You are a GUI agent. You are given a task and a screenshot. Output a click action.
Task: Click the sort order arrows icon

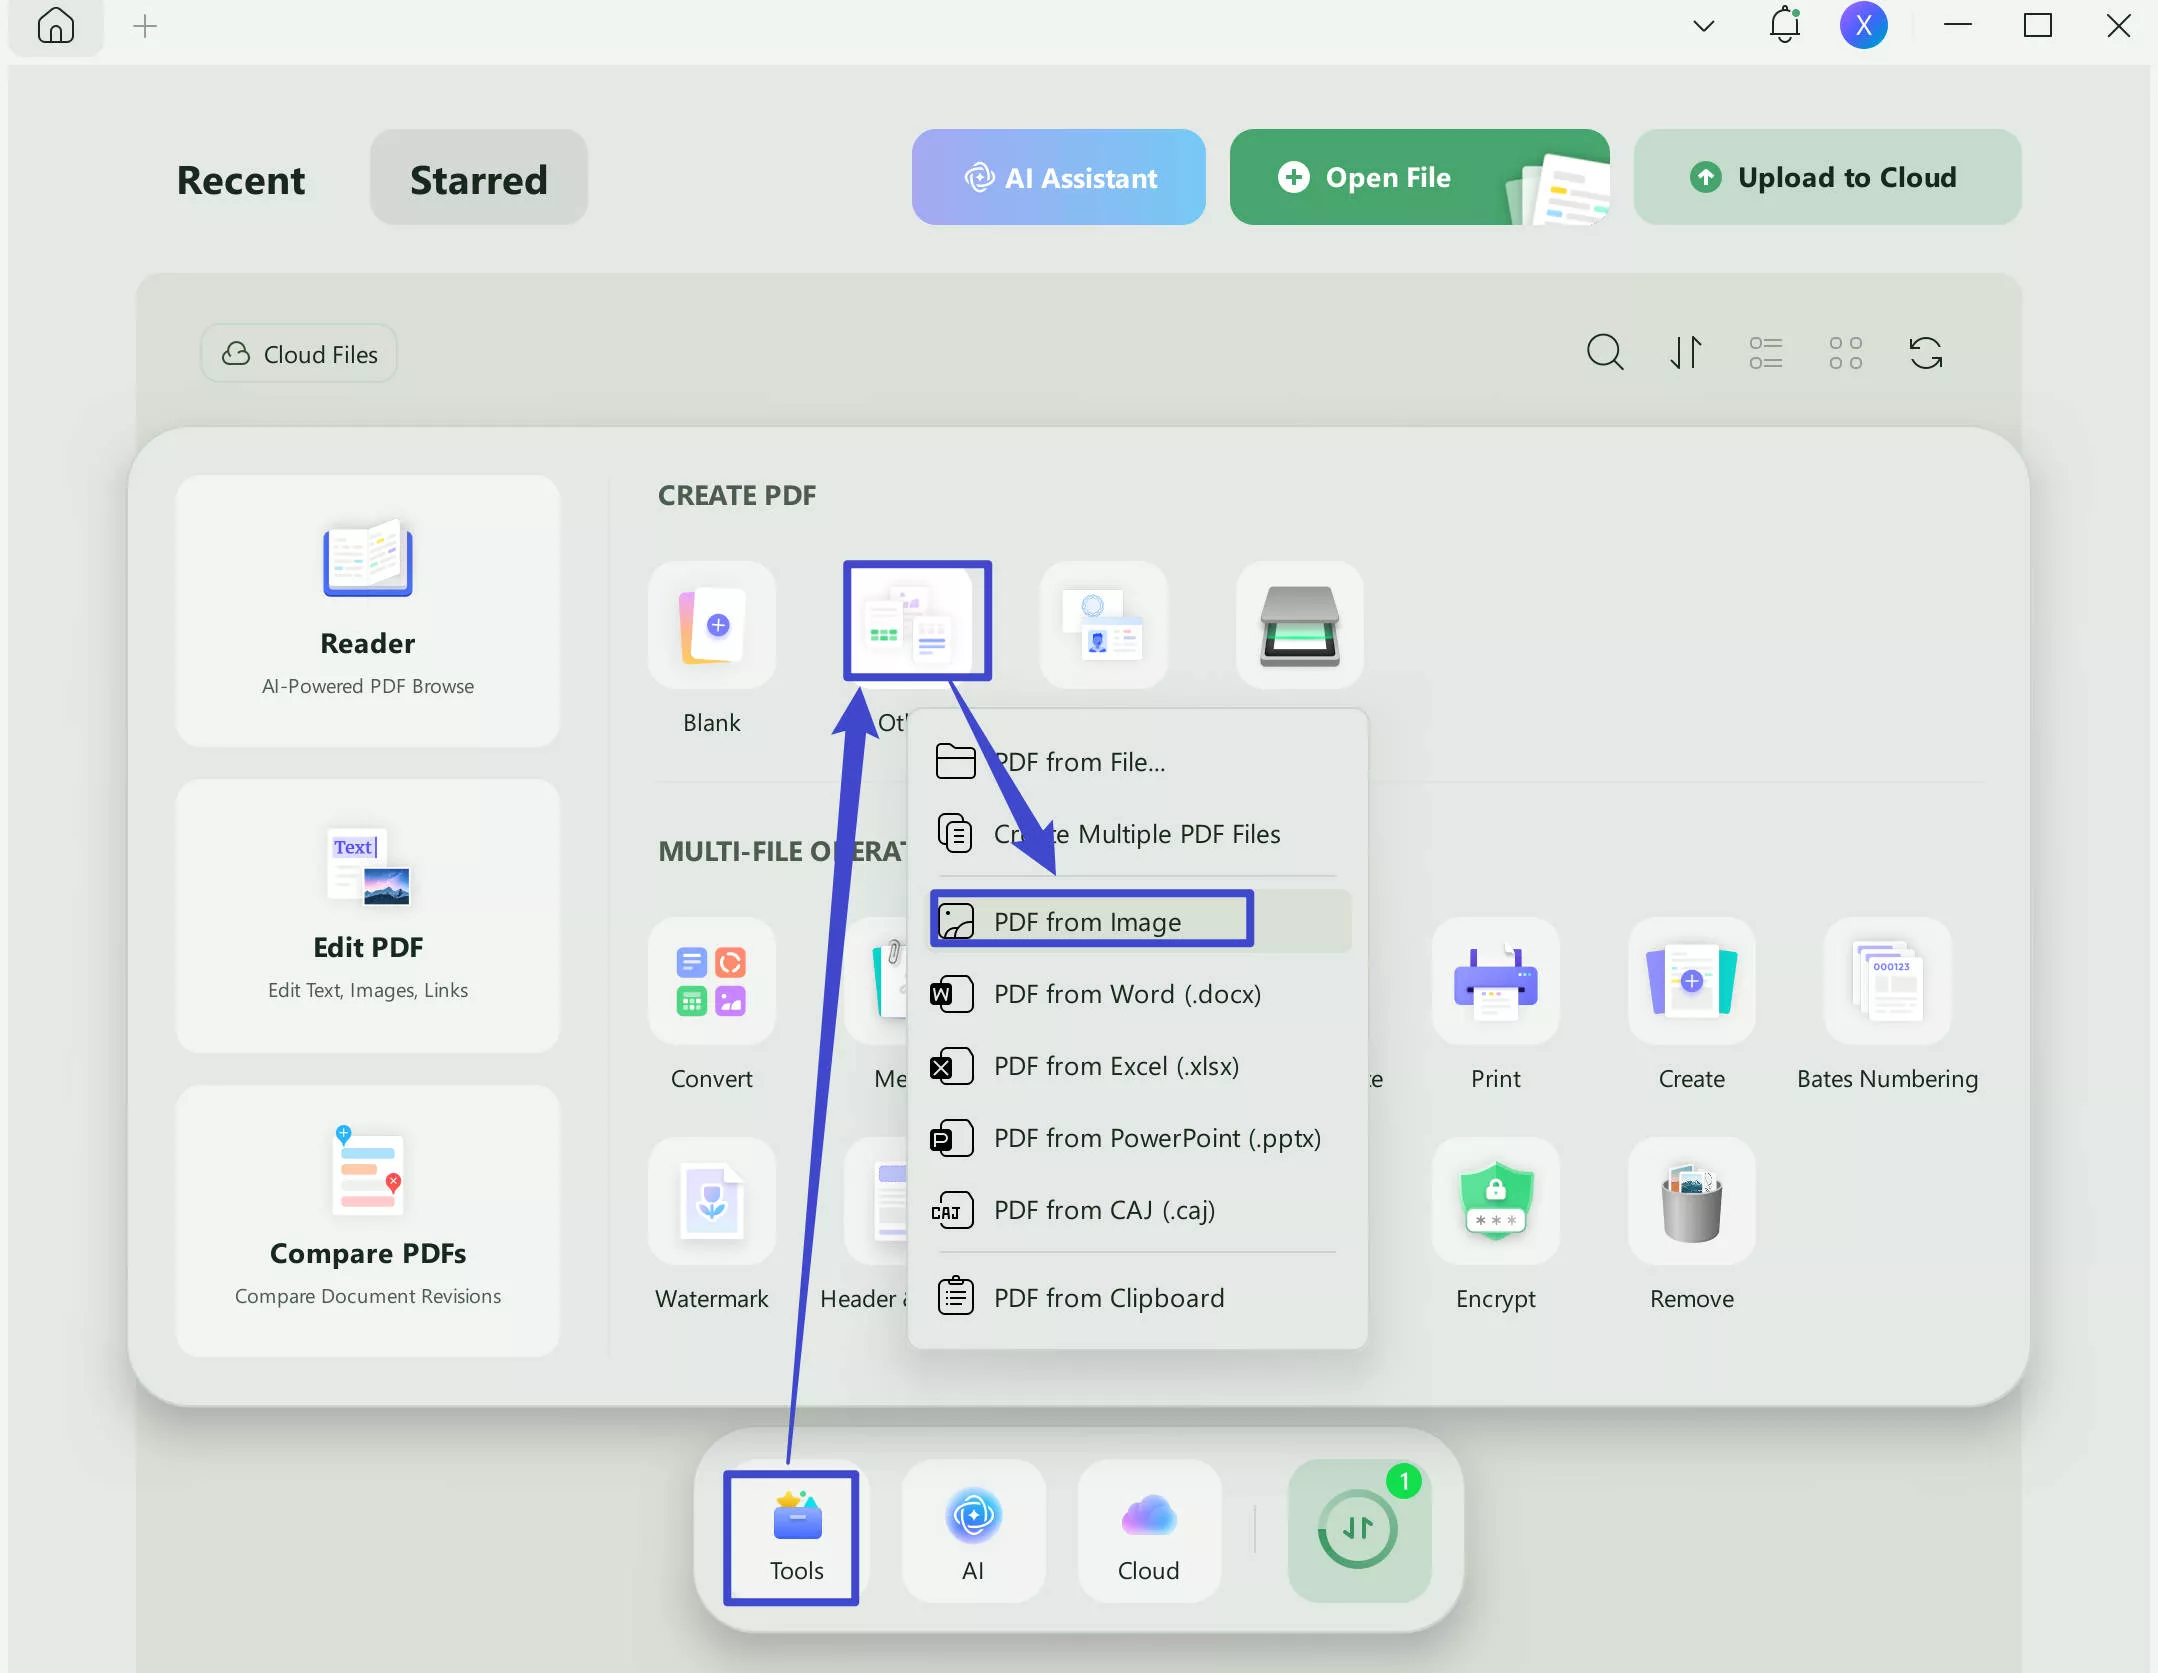(x=1685, y=353)
